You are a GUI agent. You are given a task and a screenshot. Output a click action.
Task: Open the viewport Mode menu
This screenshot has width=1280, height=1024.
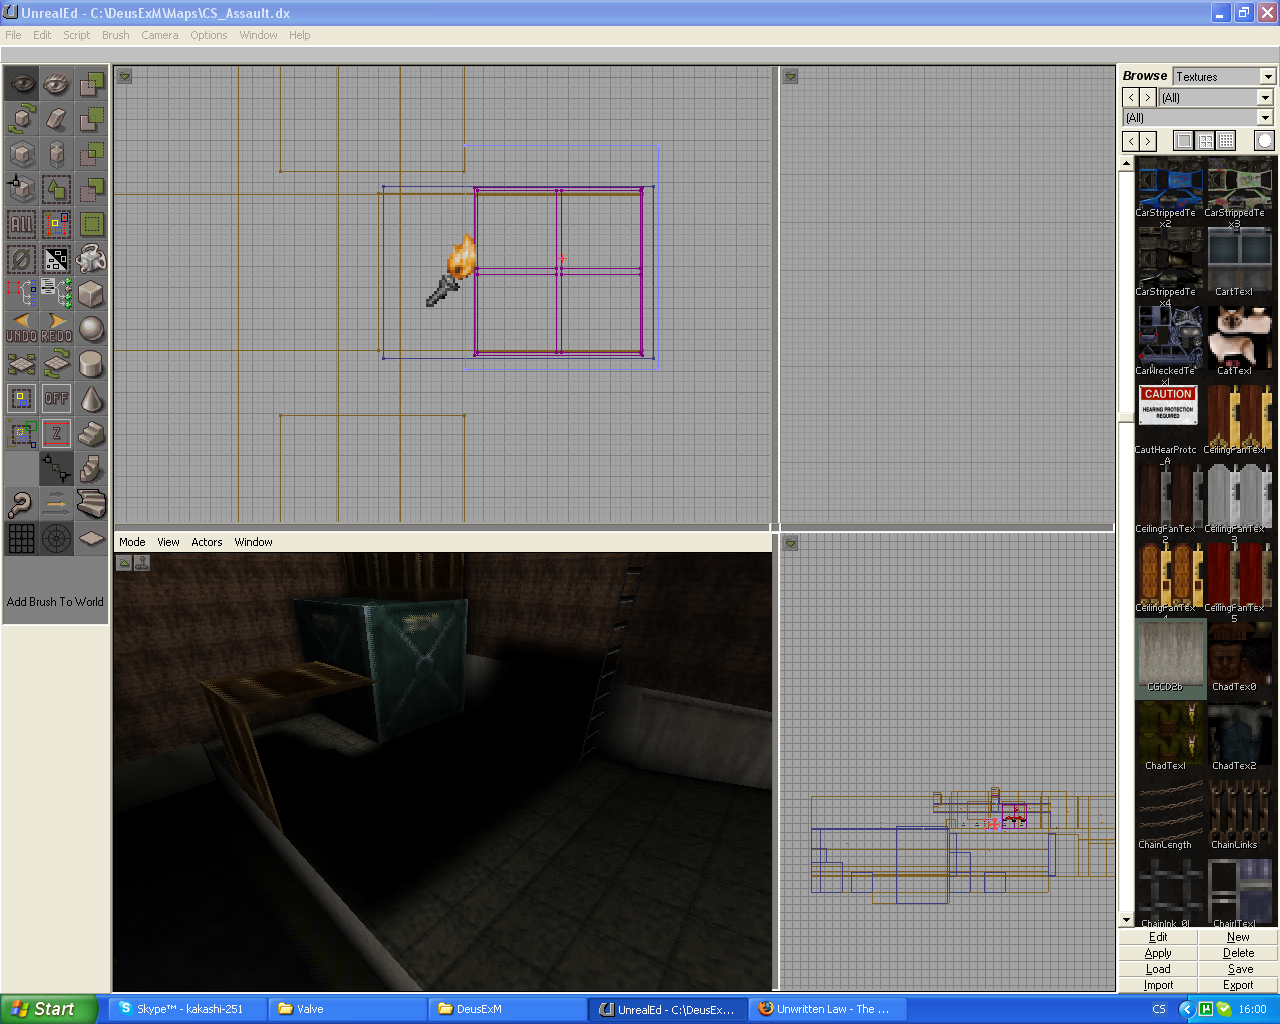pos(132,542)
